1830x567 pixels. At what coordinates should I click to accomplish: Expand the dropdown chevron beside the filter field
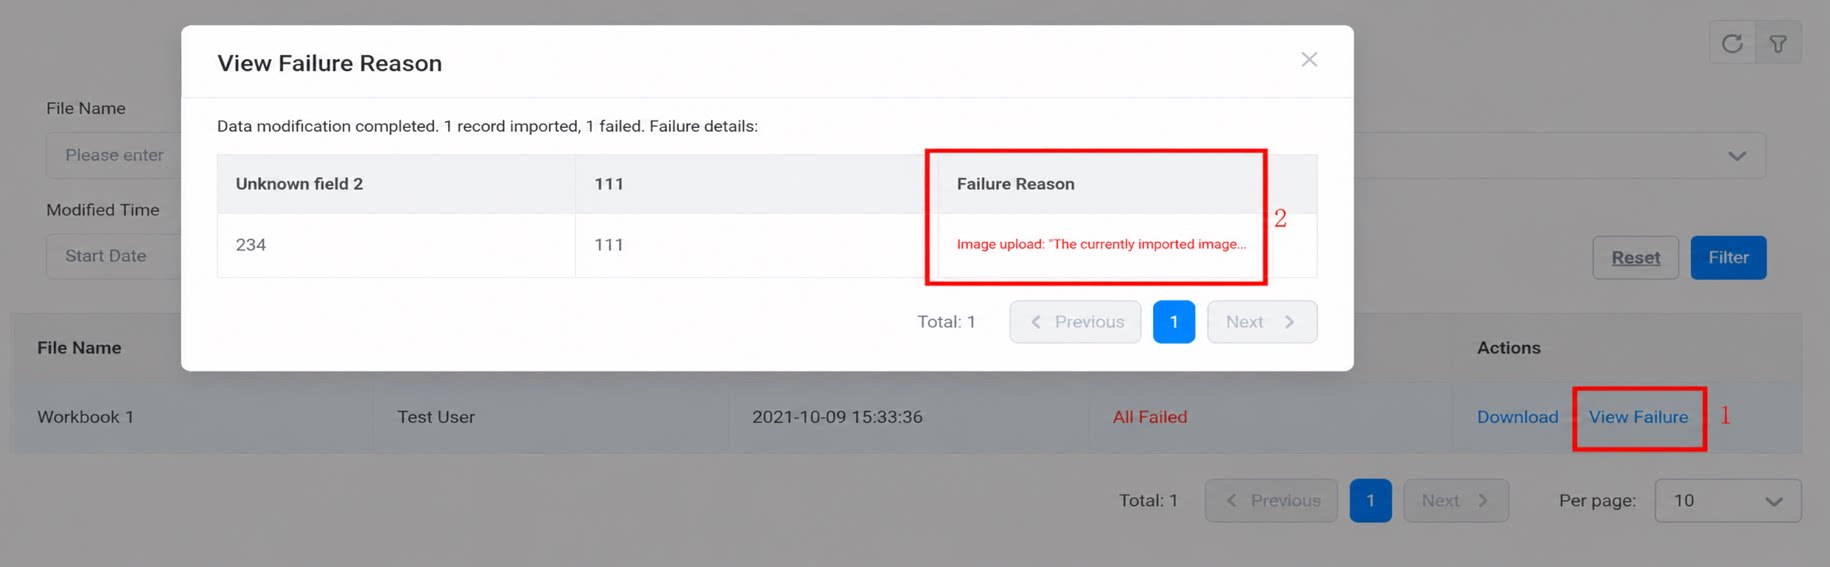click(1737, 156)
